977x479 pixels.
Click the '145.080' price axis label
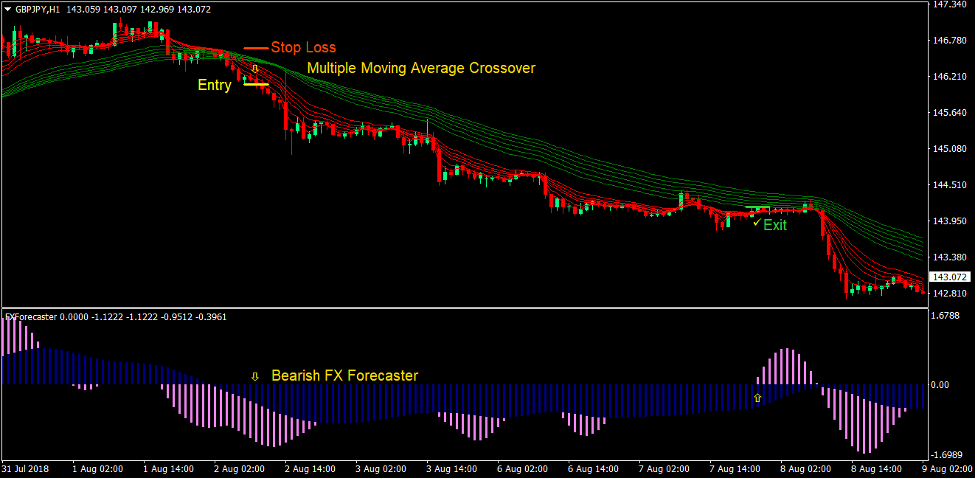point(949,149)
